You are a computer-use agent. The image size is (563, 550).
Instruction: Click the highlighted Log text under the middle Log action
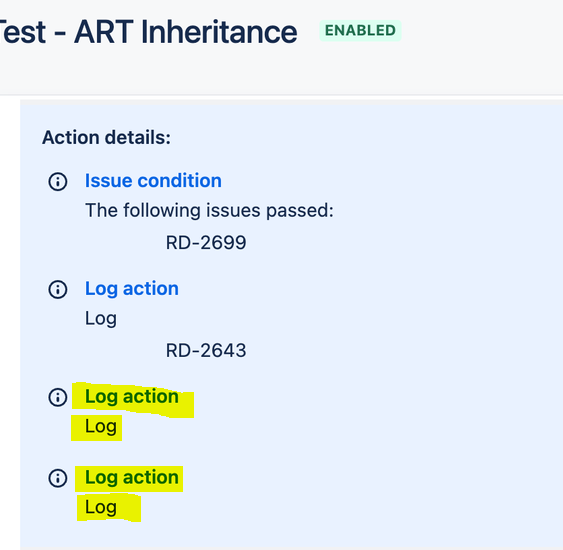point(101,427)
